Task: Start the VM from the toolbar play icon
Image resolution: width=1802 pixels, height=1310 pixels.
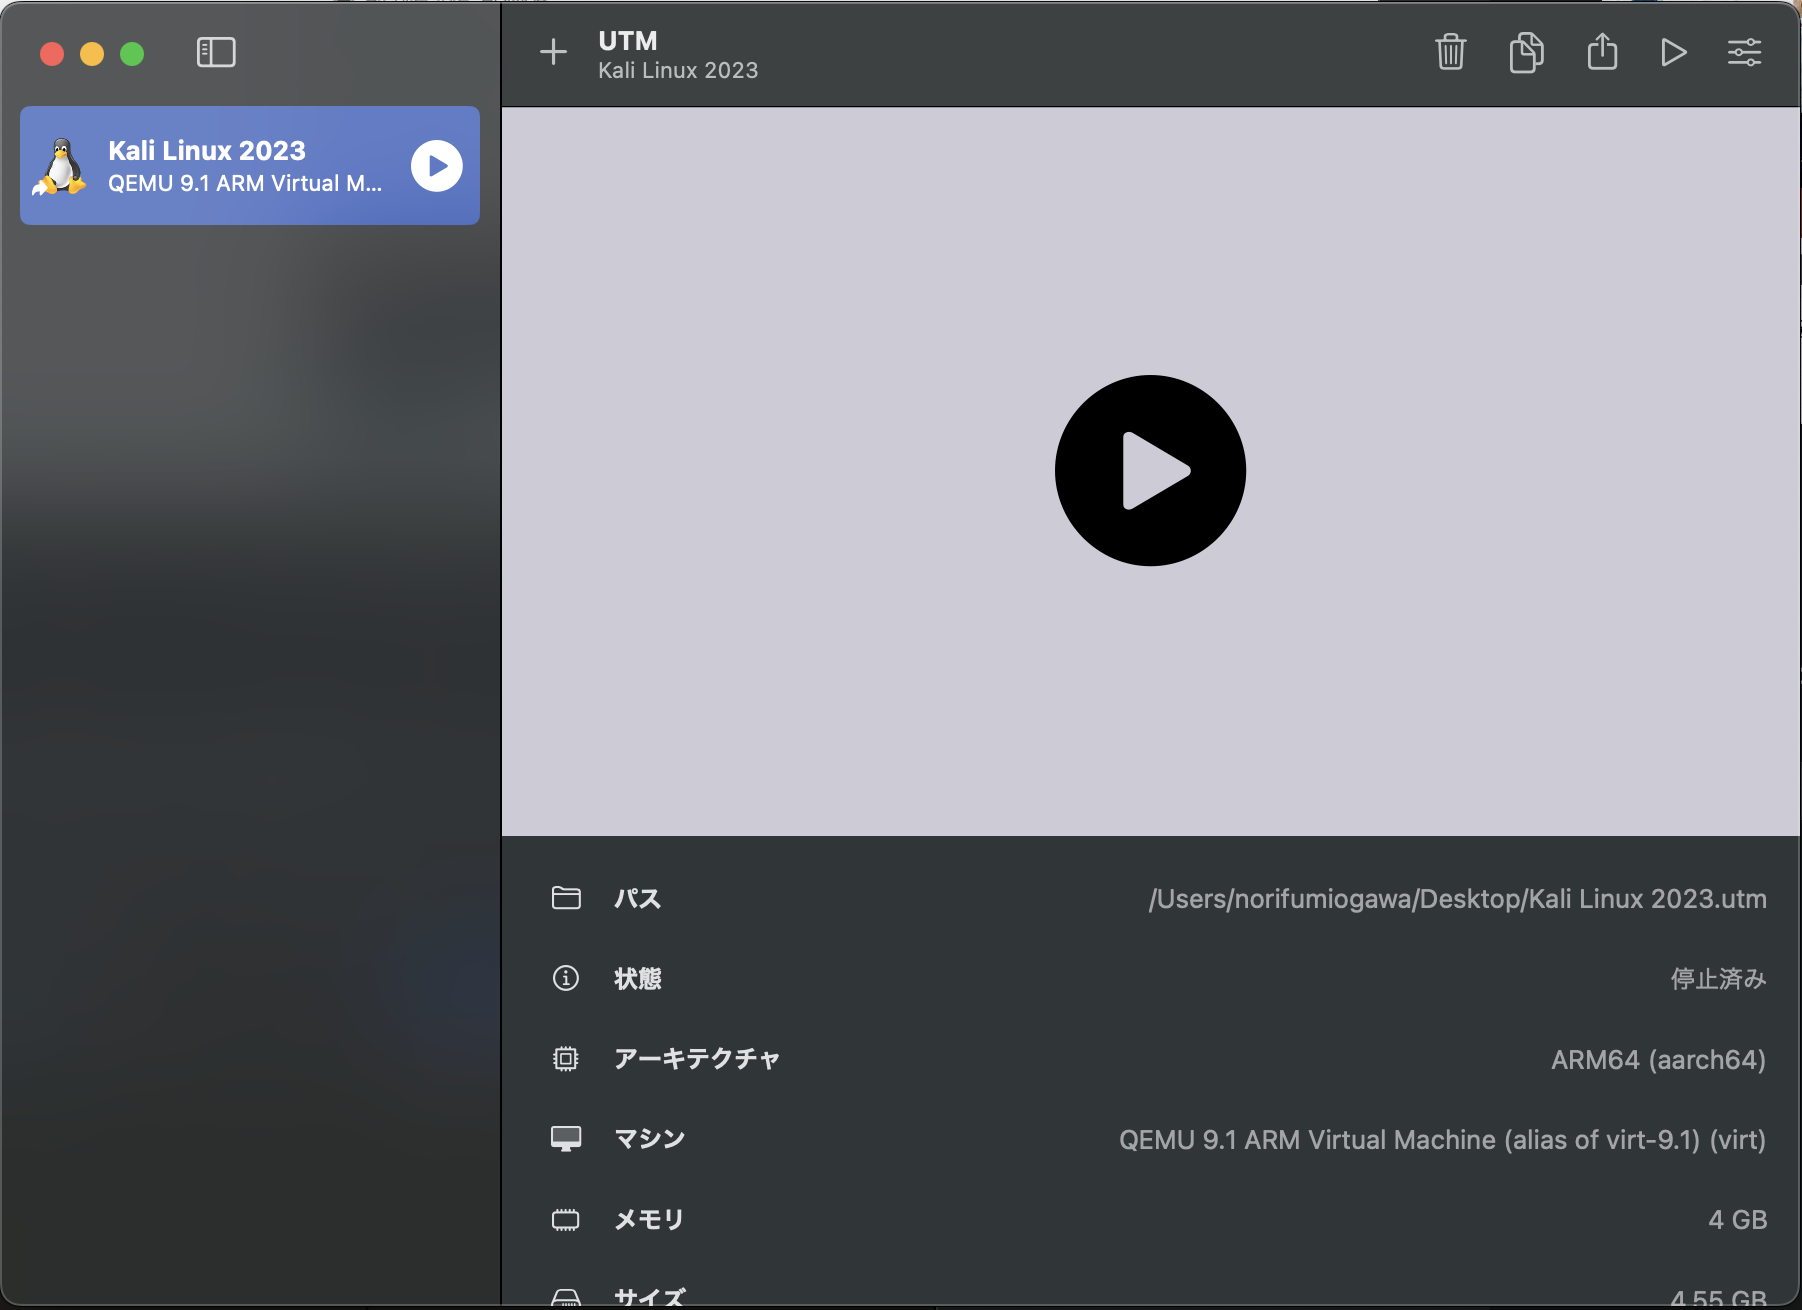Action: (x=1673, y=52)
